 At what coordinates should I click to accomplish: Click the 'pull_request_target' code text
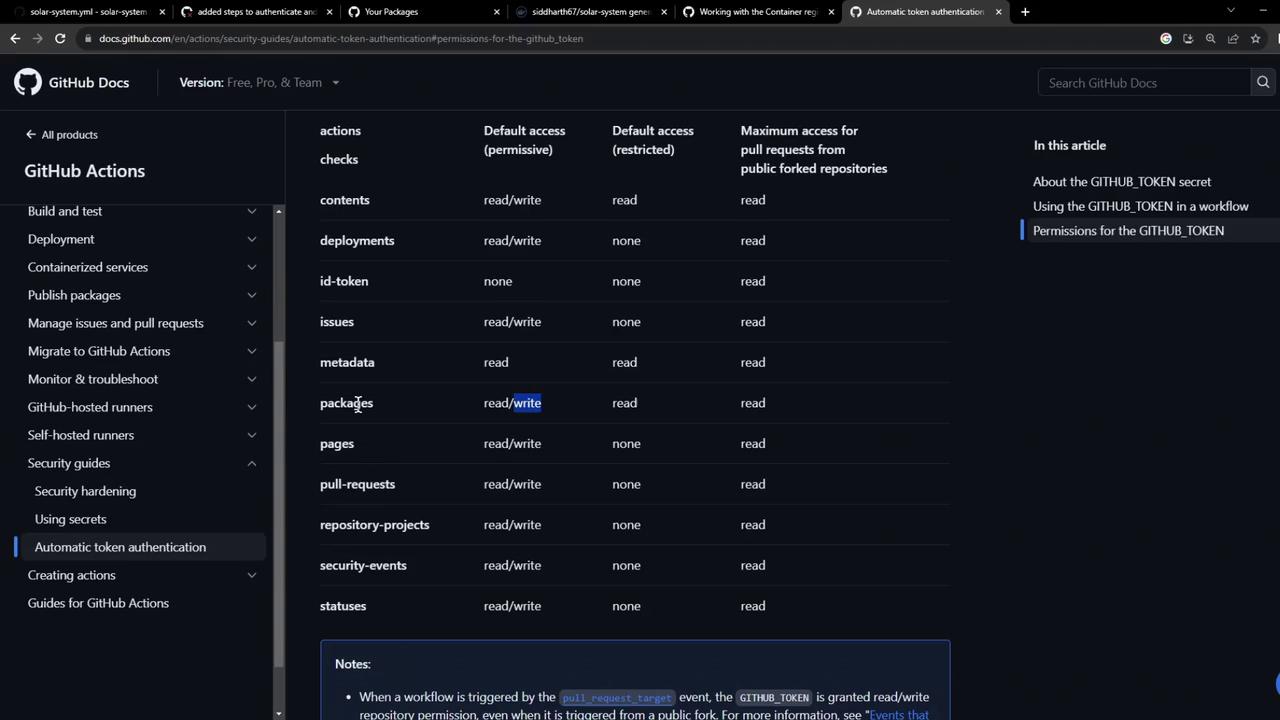coord(617,697)
